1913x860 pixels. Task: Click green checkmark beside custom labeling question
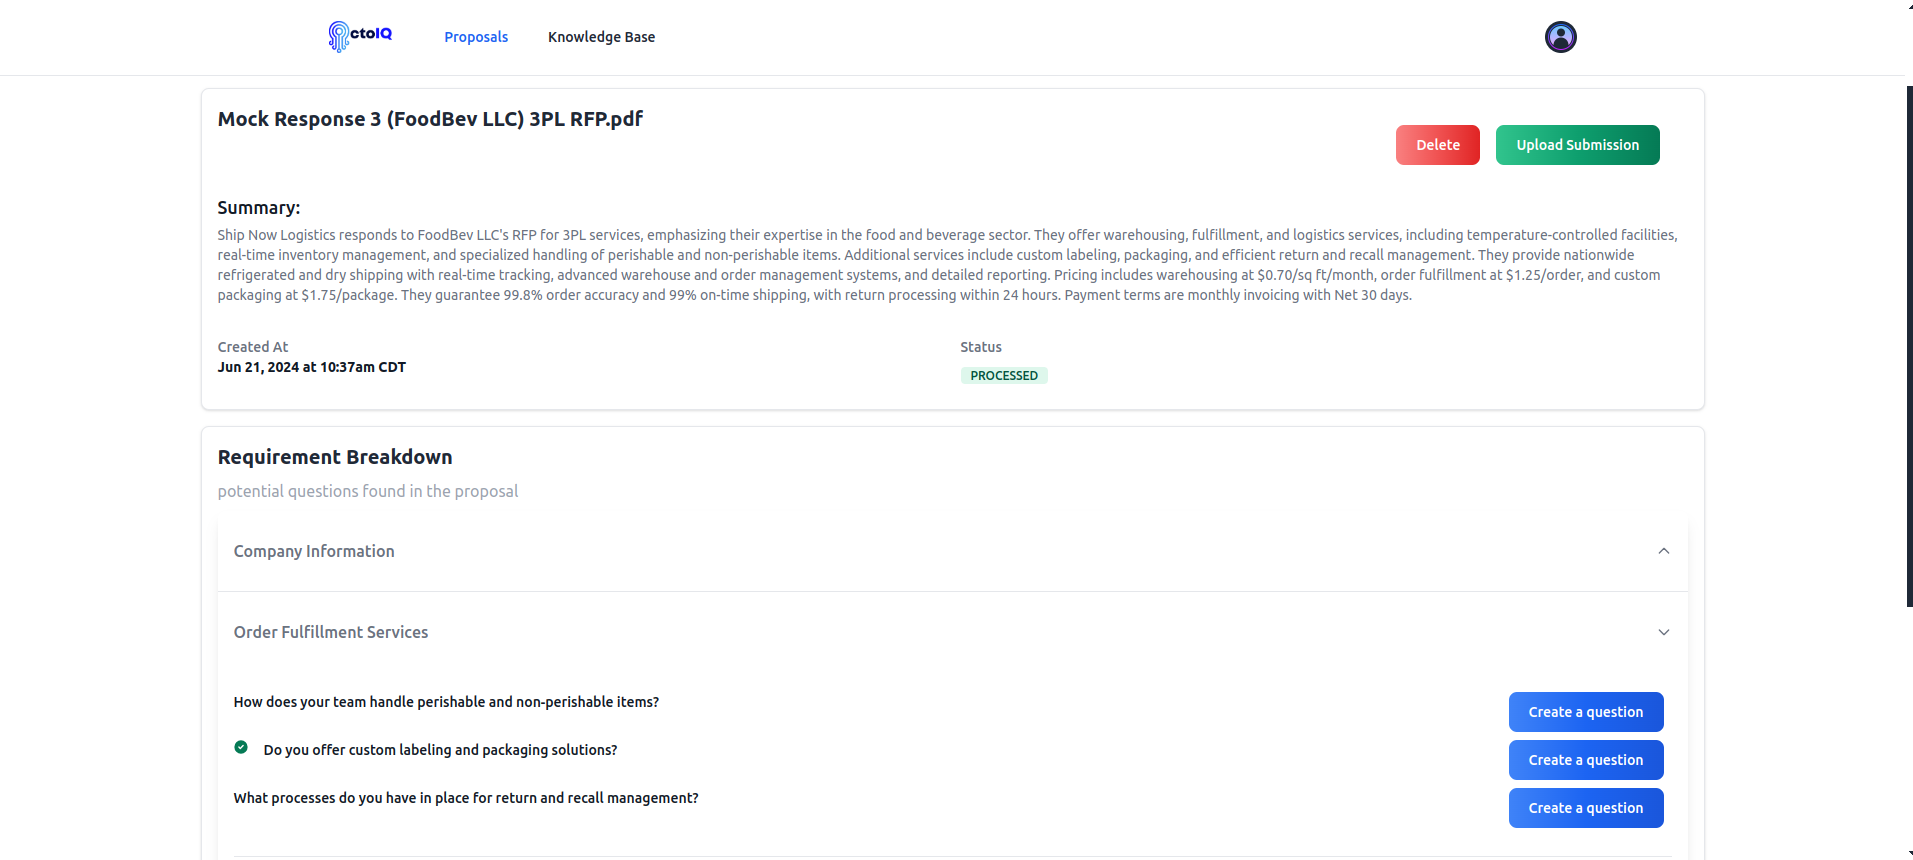coord(241,747)
